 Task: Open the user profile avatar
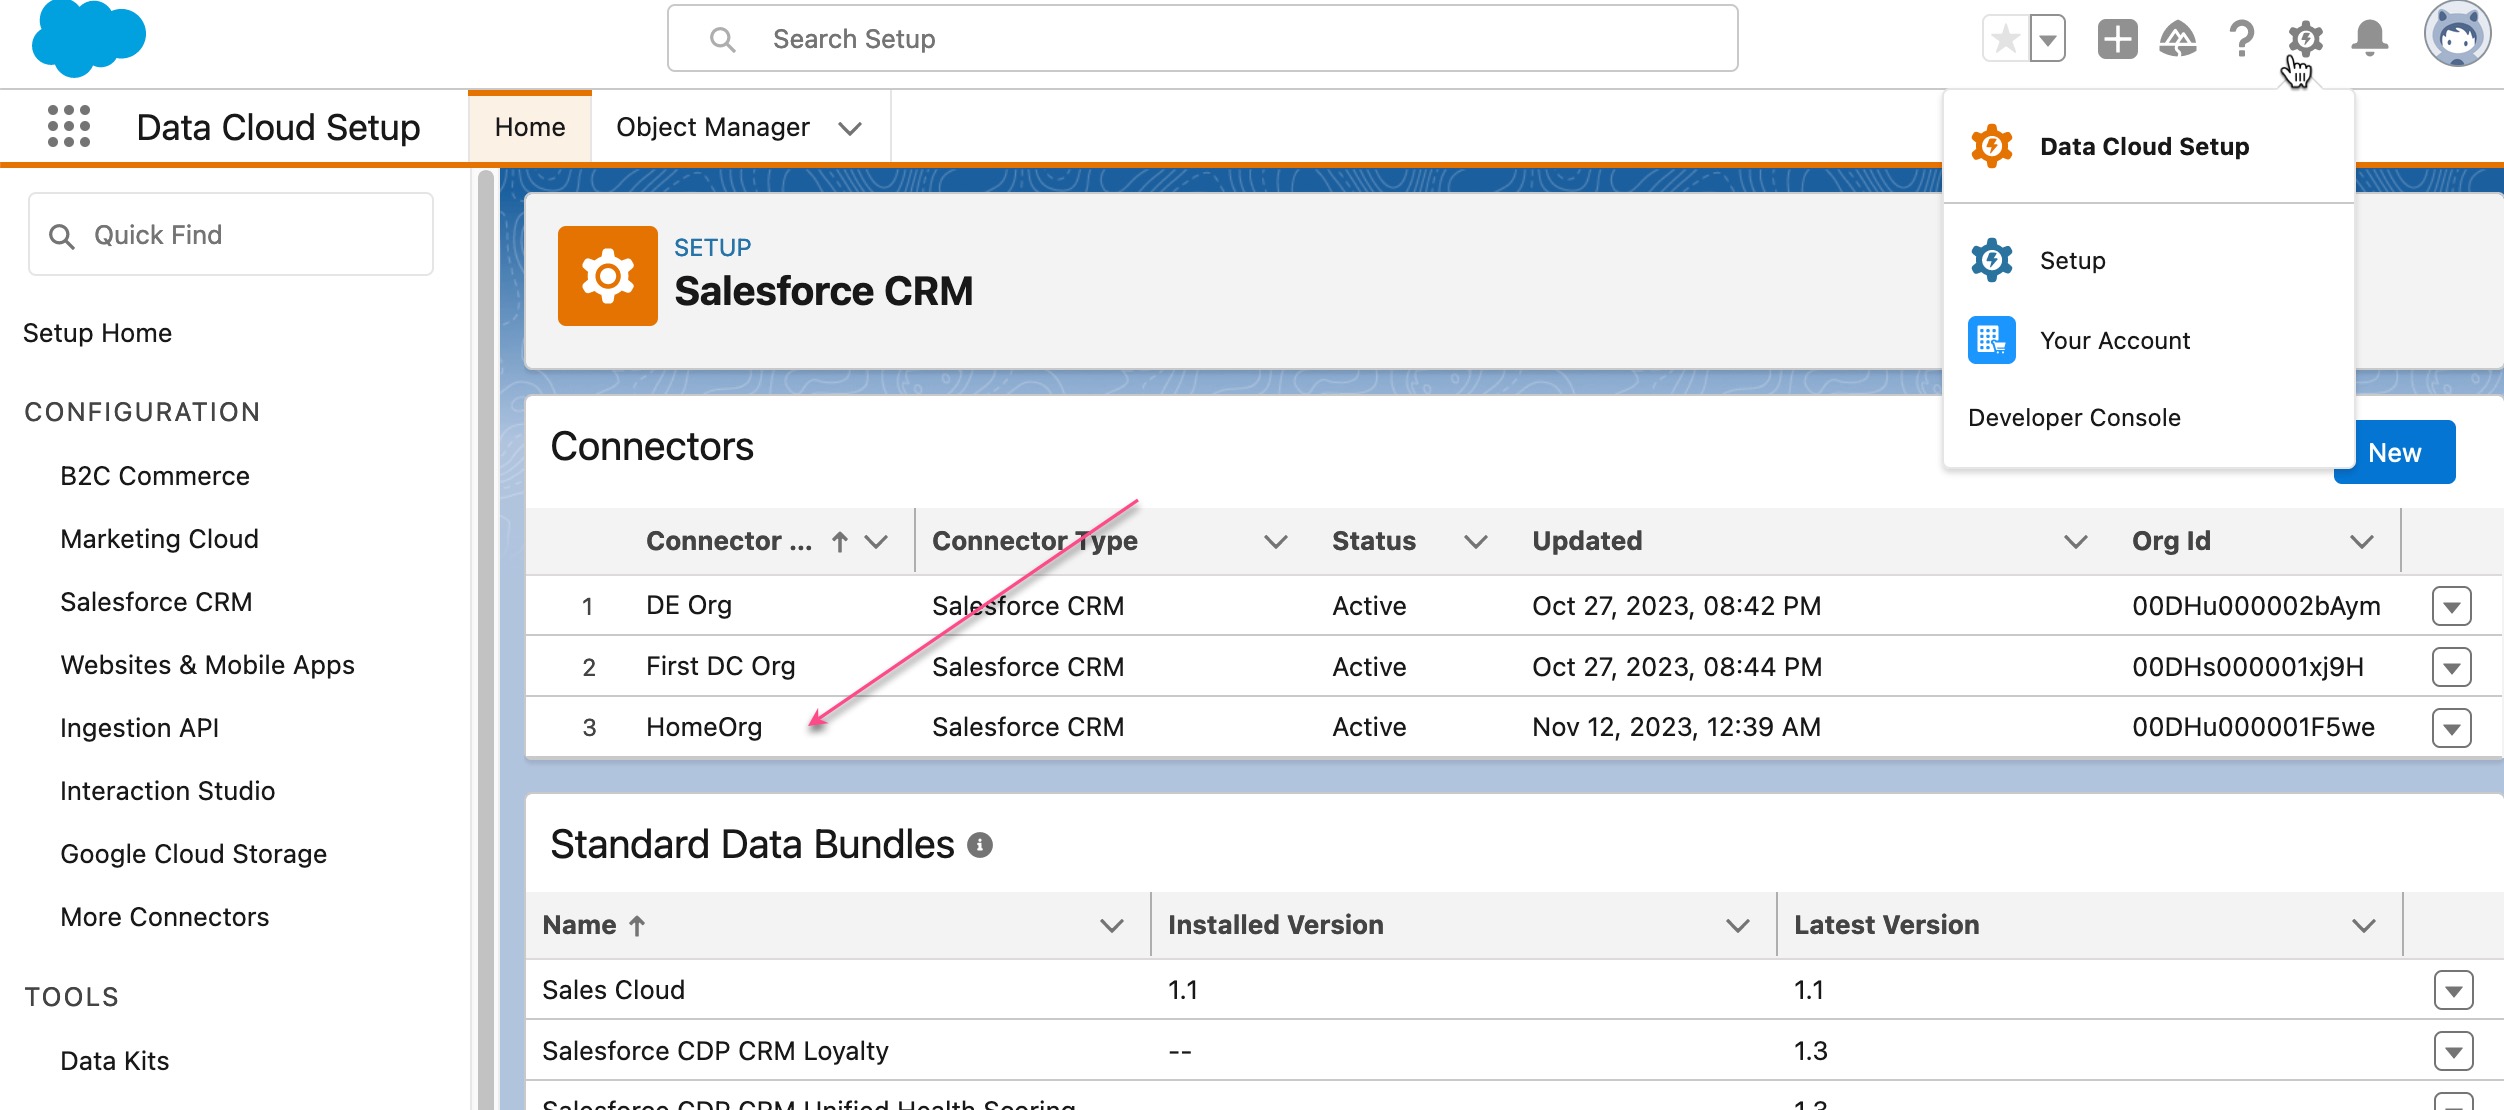click(2457, 36)
